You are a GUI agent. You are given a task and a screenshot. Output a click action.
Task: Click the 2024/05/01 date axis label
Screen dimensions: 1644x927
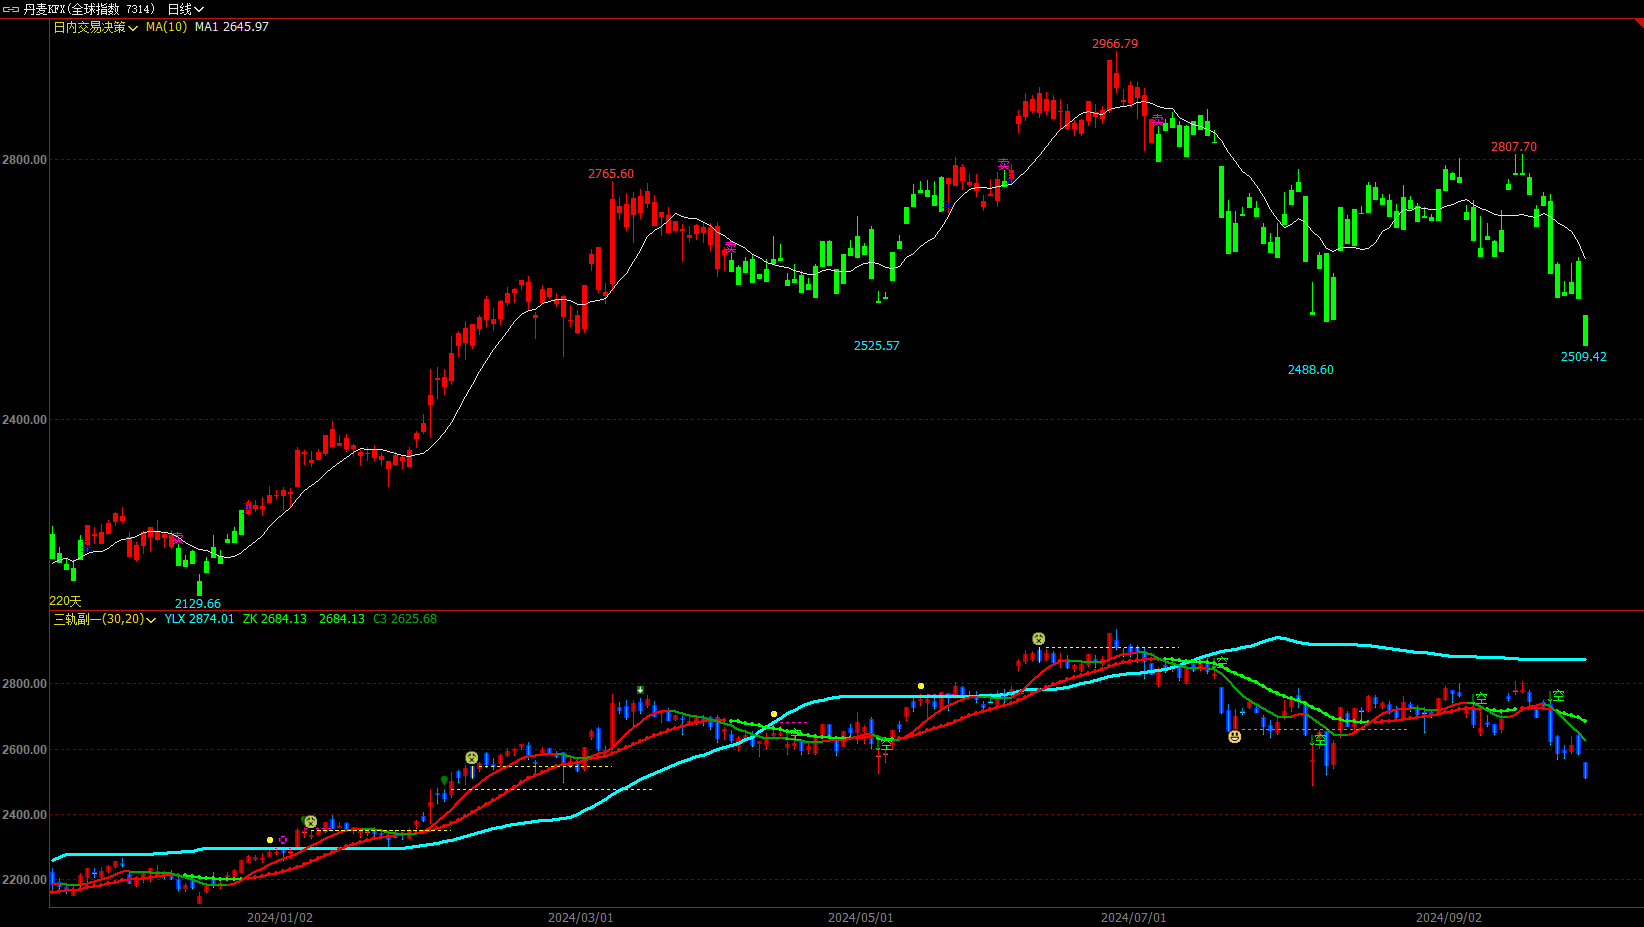(861, 918)
